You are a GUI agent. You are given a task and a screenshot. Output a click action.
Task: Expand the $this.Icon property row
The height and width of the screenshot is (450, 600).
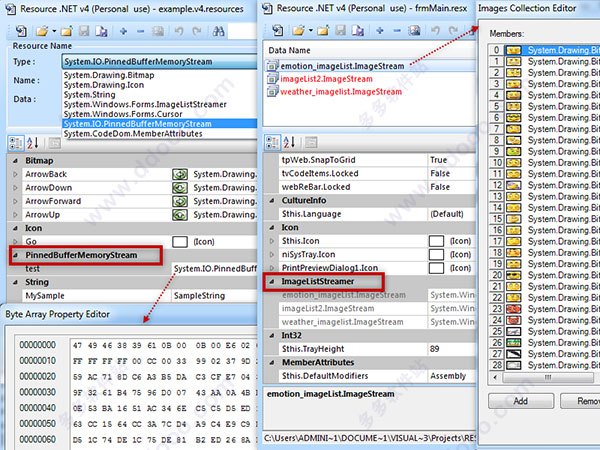point(272,241)
